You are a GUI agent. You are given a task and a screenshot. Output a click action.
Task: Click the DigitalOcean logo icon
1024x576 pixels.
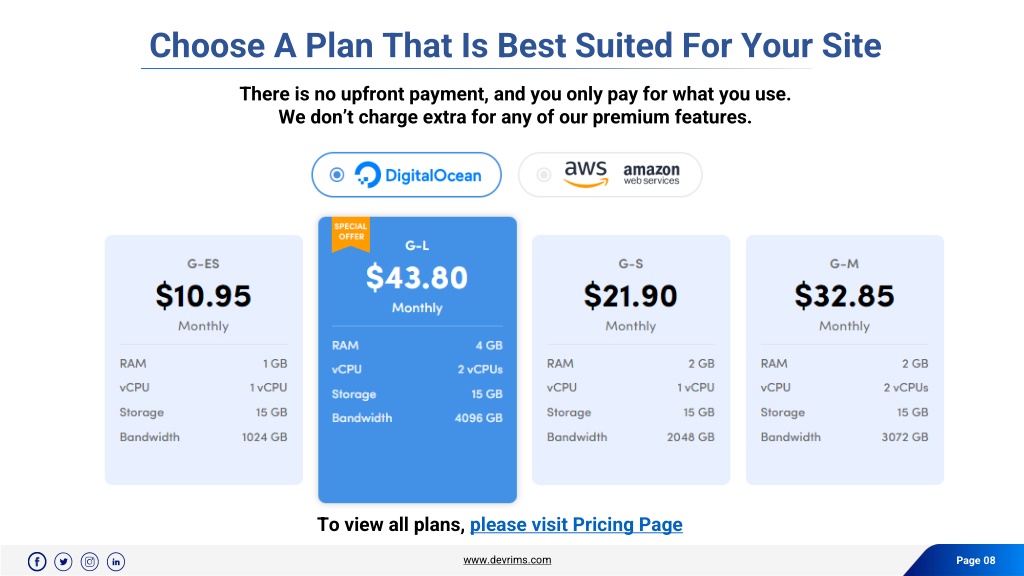coord(367,175)
